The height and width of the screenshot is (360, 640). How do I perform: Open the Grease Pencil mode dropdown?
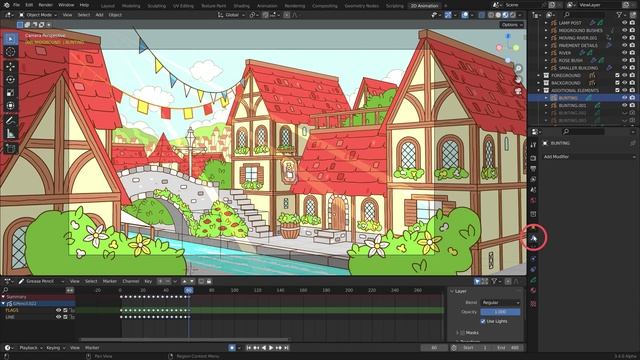coord(41,281)
